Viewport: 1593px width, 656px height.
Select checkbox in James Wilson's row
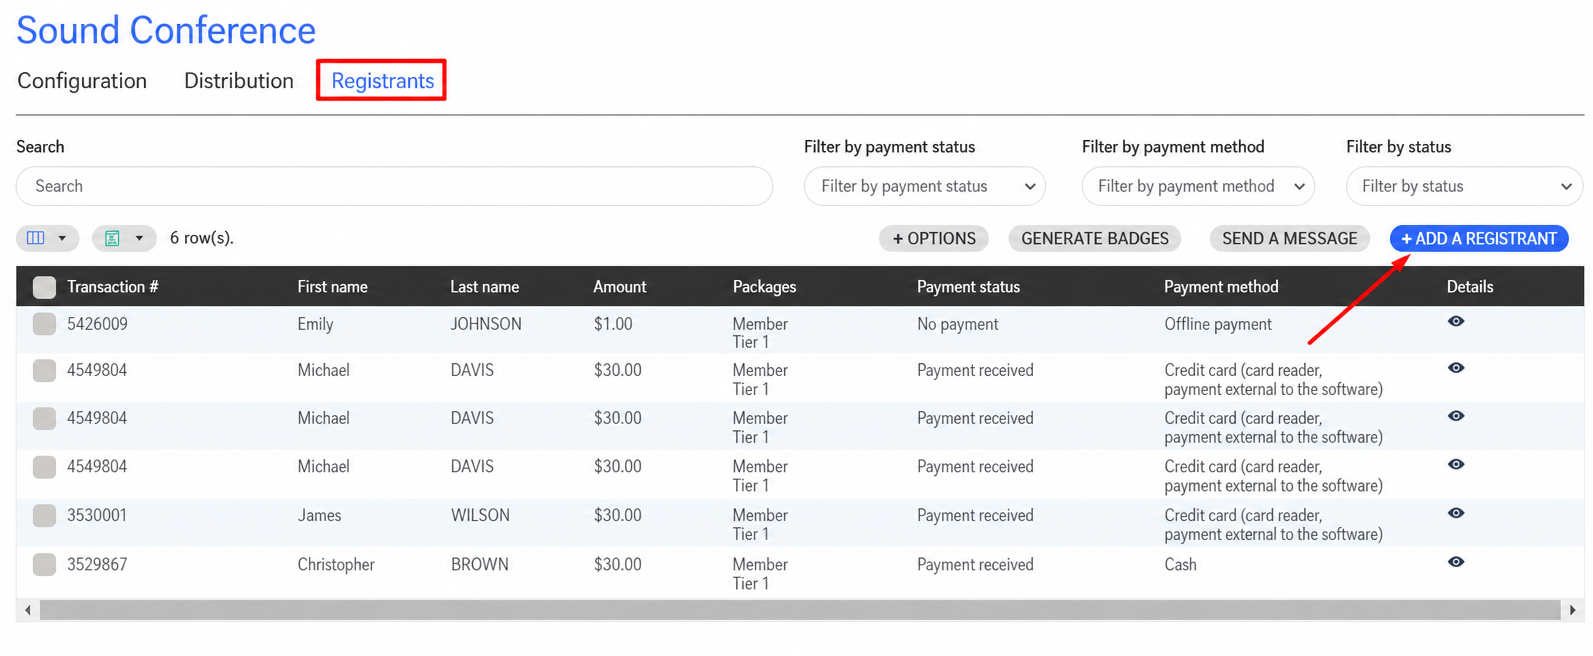point(44,516)
